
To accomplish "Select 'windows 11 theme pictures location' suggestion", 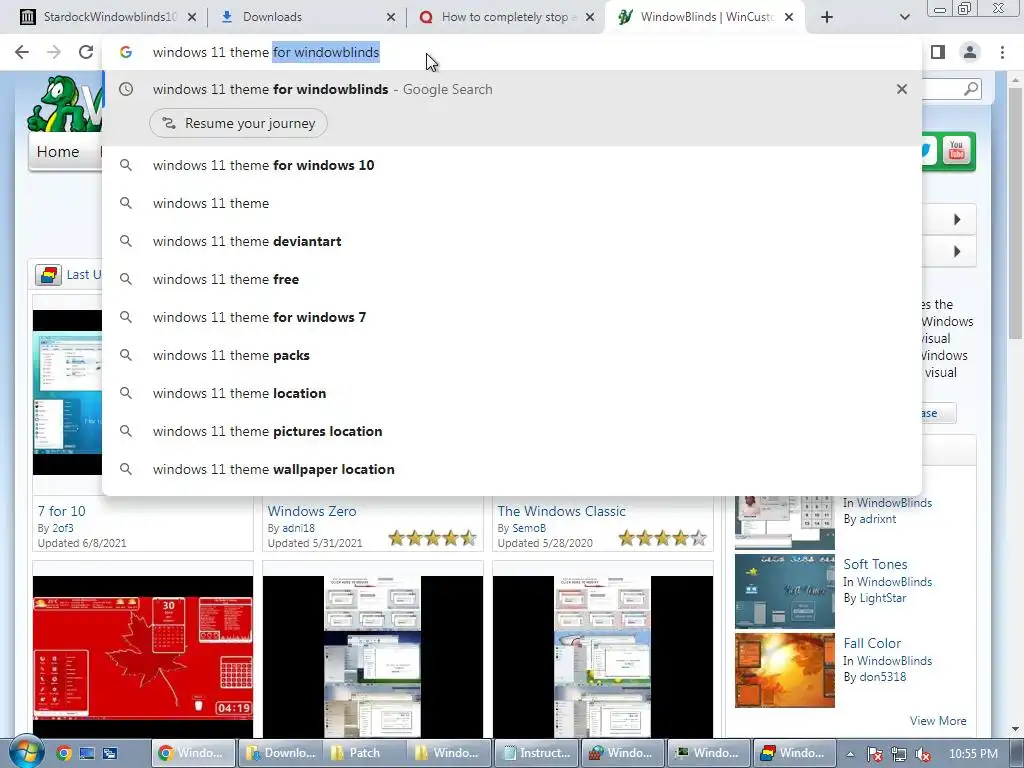I will coord(512,431).
